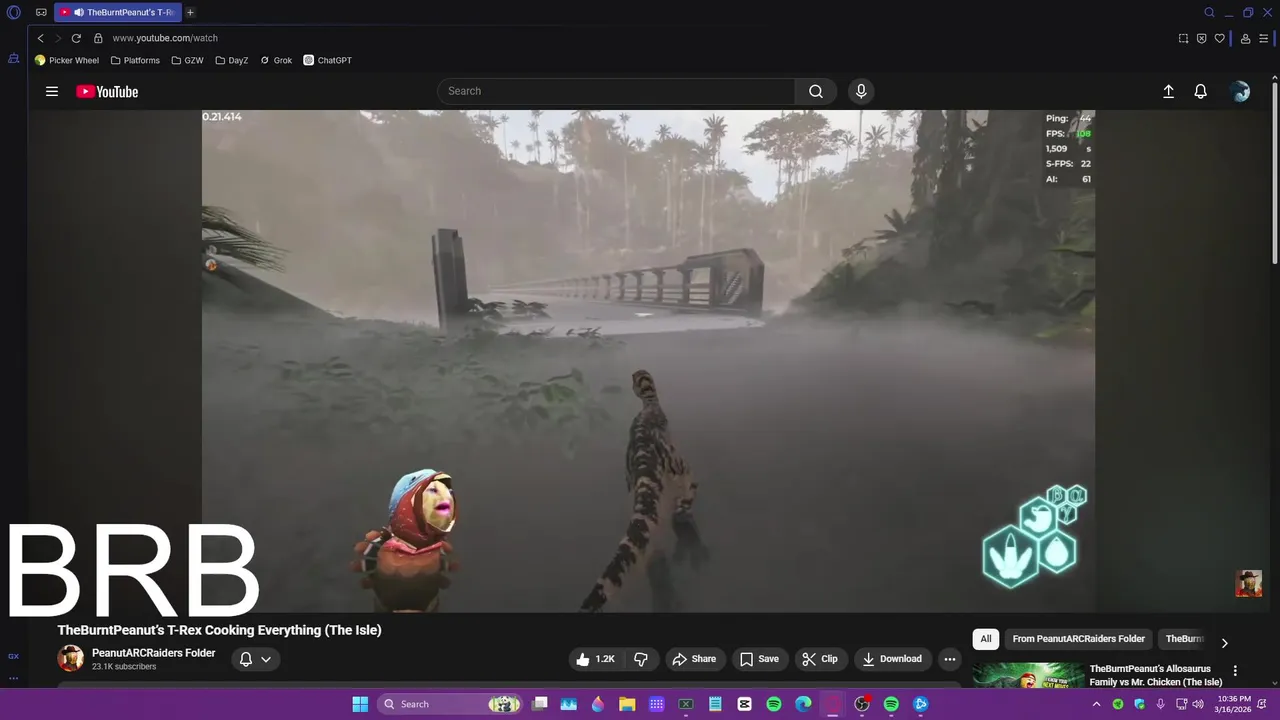The height and width of the screenshot is (720, 1280).
Task: Open the first Spotify taskbar icon
Action: (774, 704)
